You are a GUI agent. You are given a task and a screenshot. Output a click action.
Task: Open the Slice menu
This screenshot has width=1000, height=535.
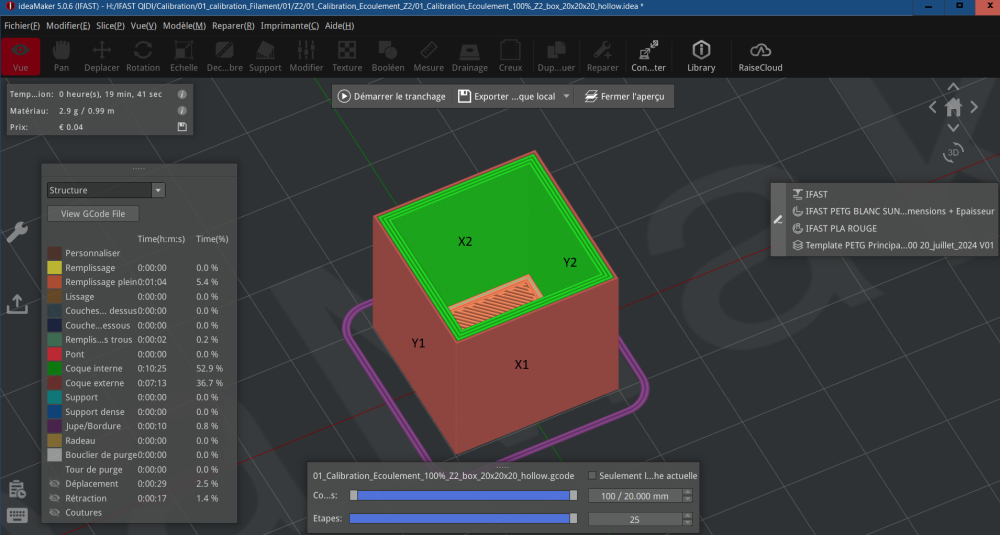pyautogui.click(x=110, y=26)
